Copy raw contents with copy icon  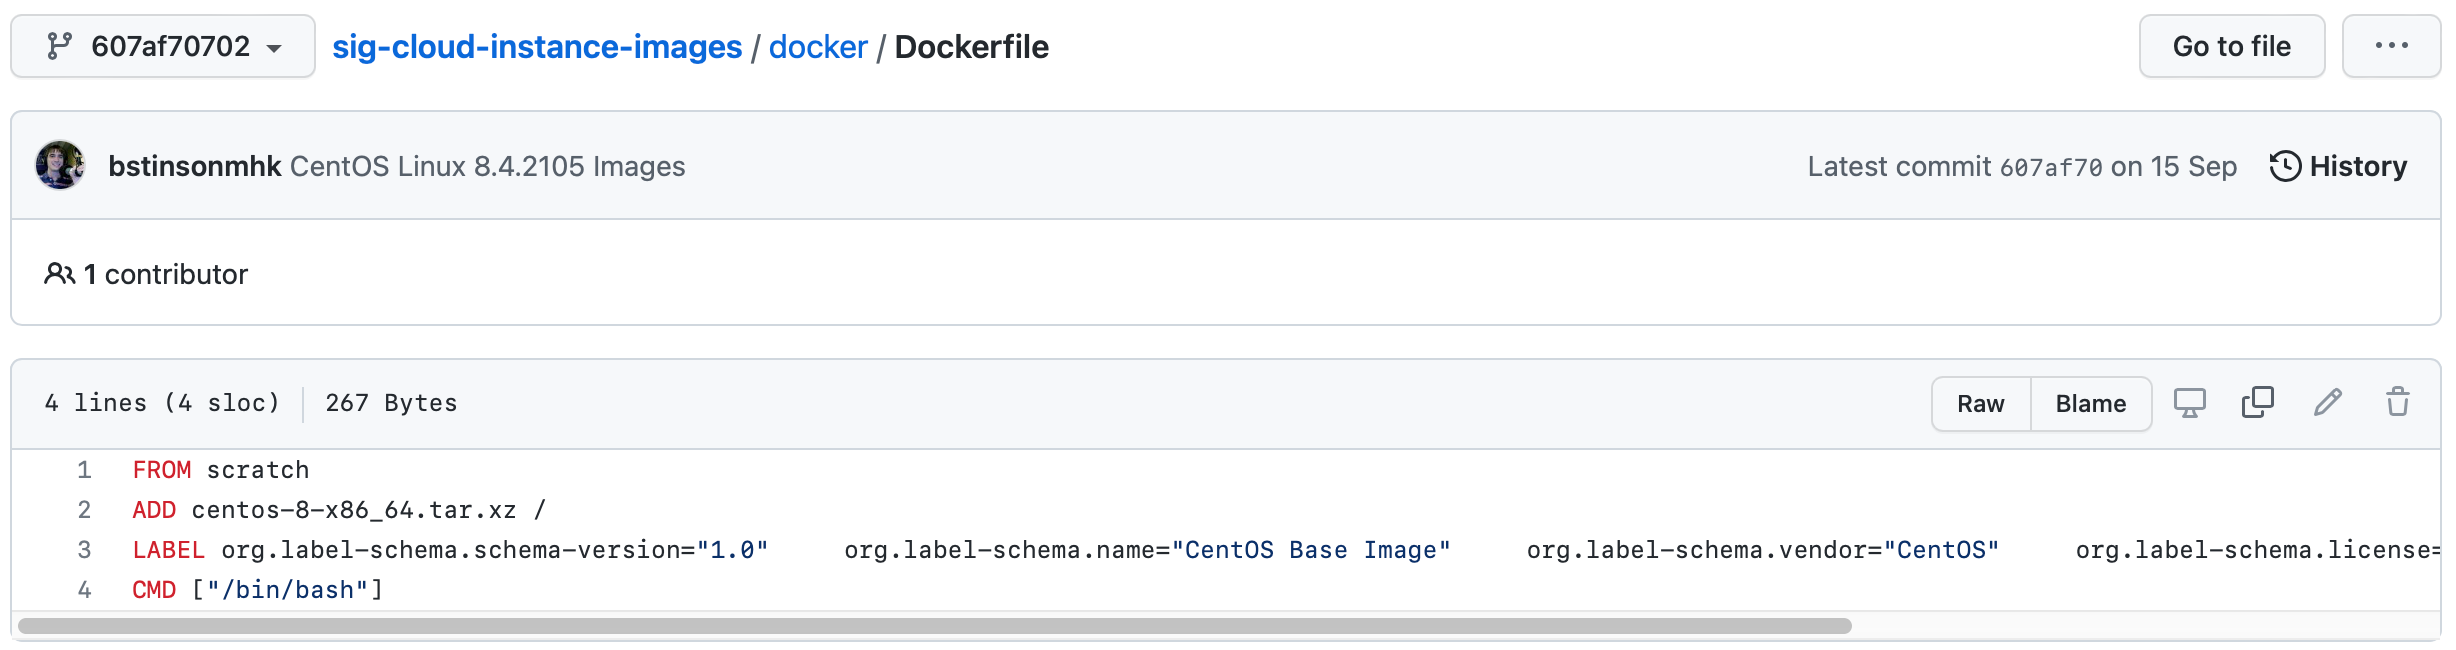click(2258, 402)
